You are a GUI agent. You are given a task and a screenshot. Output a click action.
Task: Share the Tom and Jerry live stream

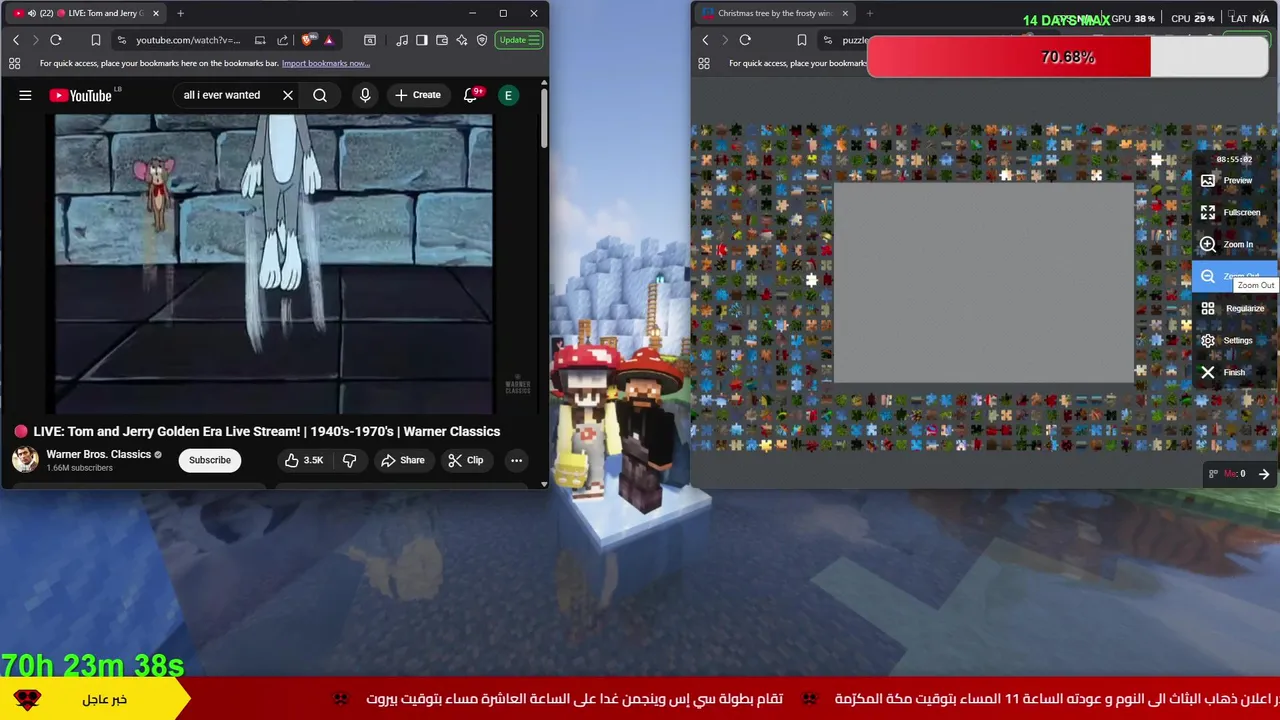pos(403,460)
